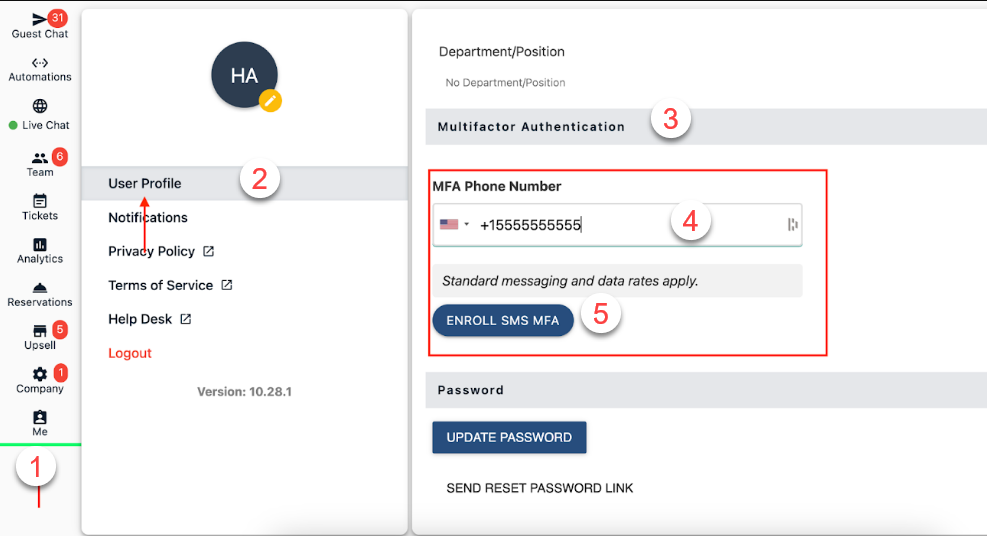Open the Team section

(40, 164)
